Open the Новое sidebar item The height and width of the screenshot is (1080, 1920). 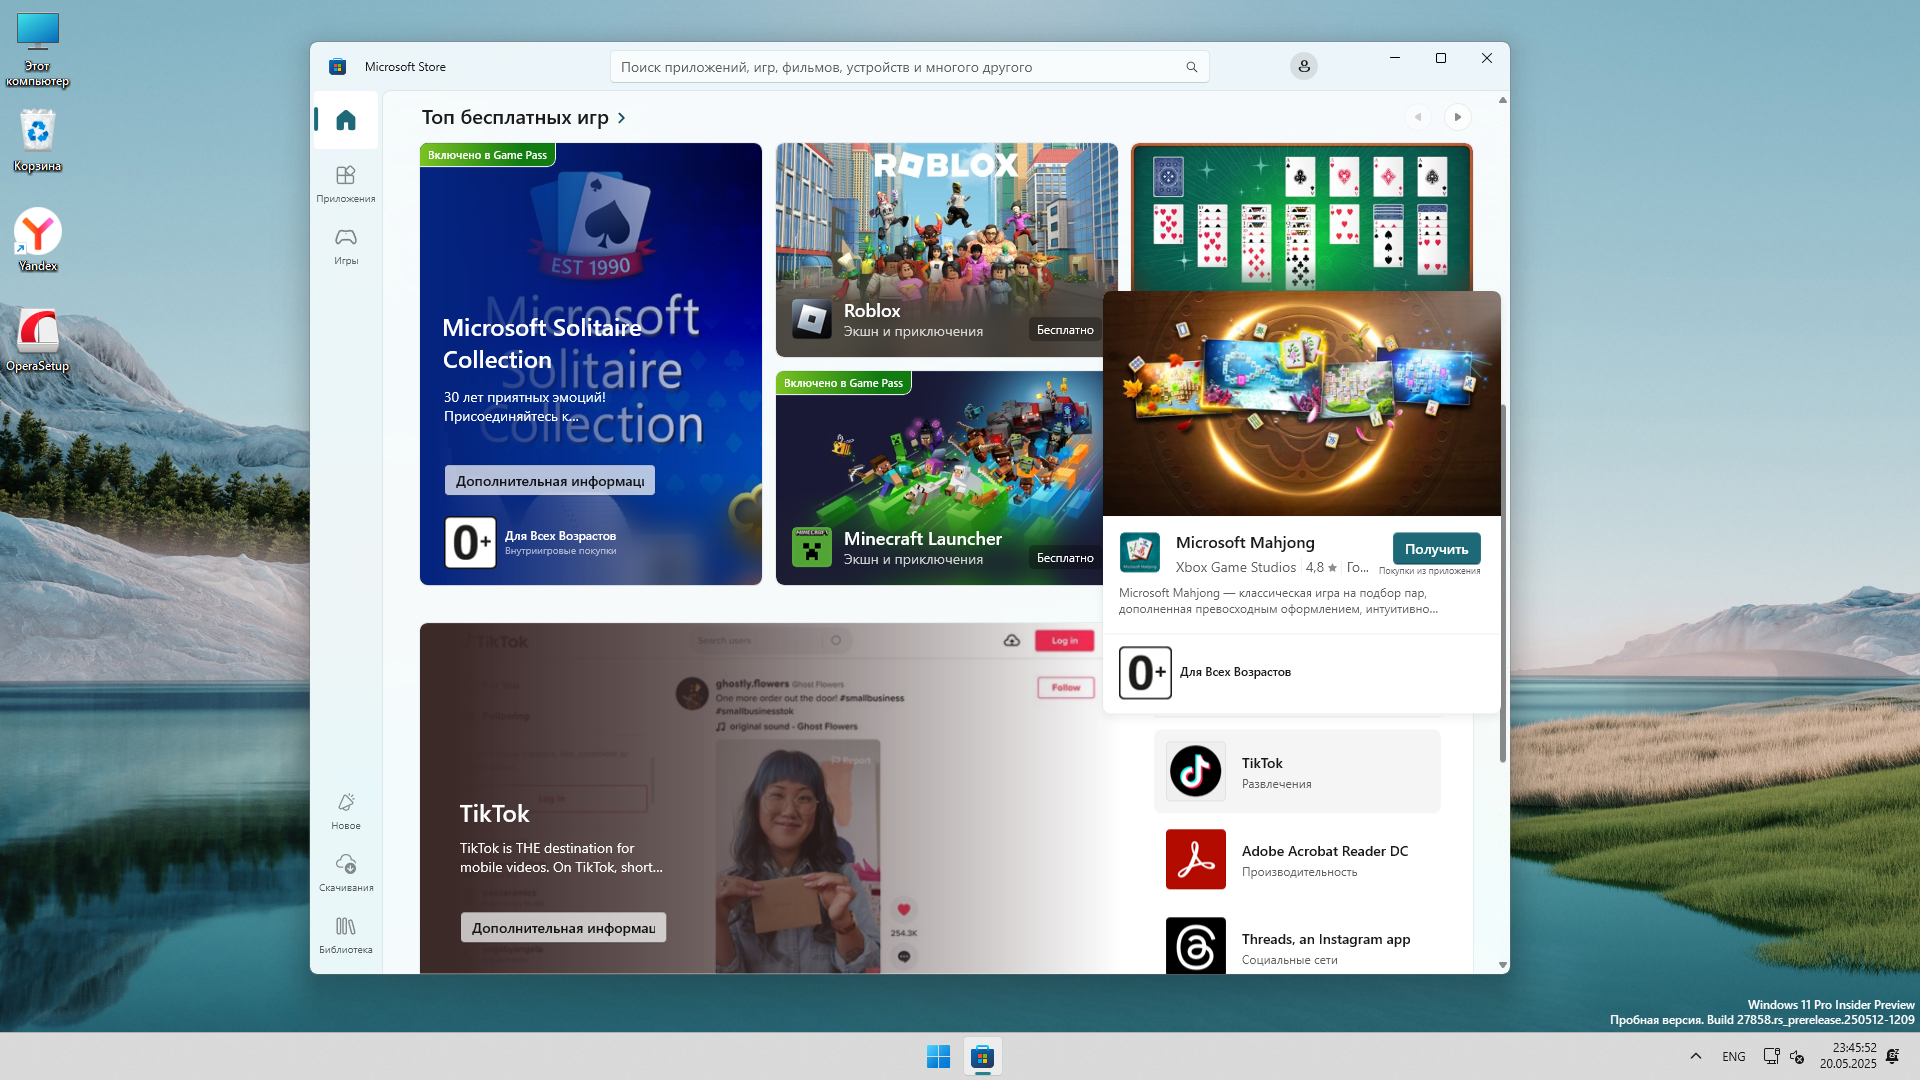click(345, 803)
